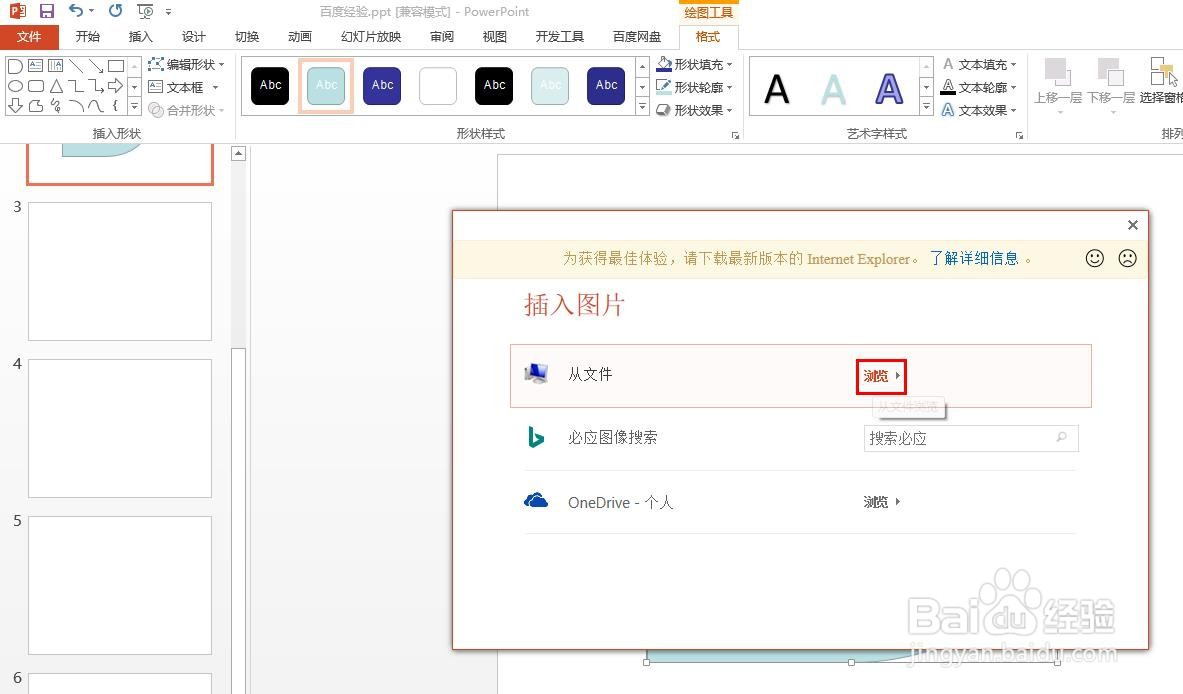Apply the first black Abc shape style
This screenshot has height=694, width=1183.
[x=270, y=85]
